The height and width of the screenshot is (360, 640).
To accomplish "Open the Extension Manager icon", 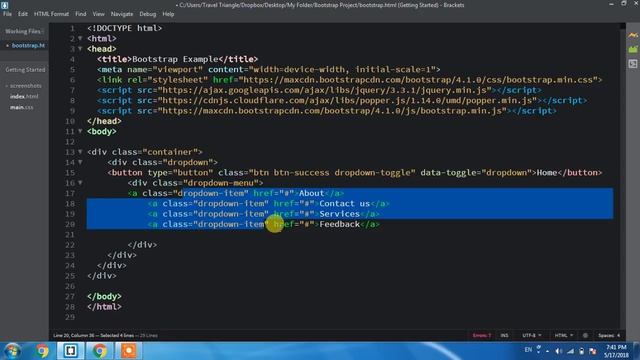I will 633,49.
